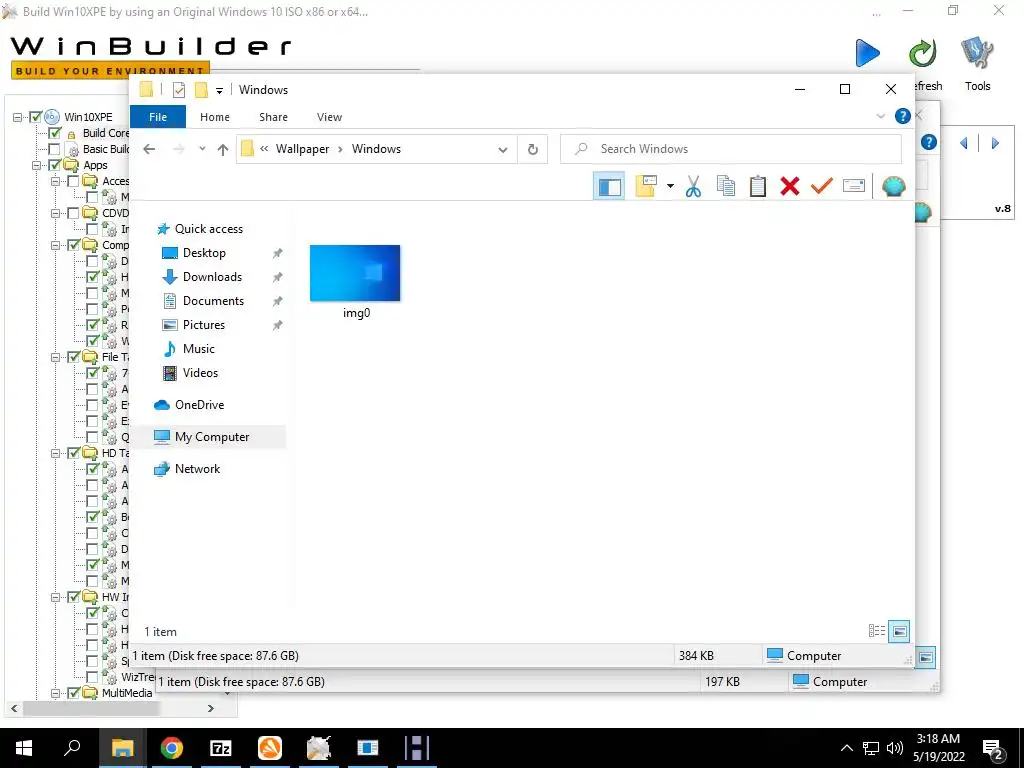Cut selection with the scissors icon

click(x=693, y=186)
